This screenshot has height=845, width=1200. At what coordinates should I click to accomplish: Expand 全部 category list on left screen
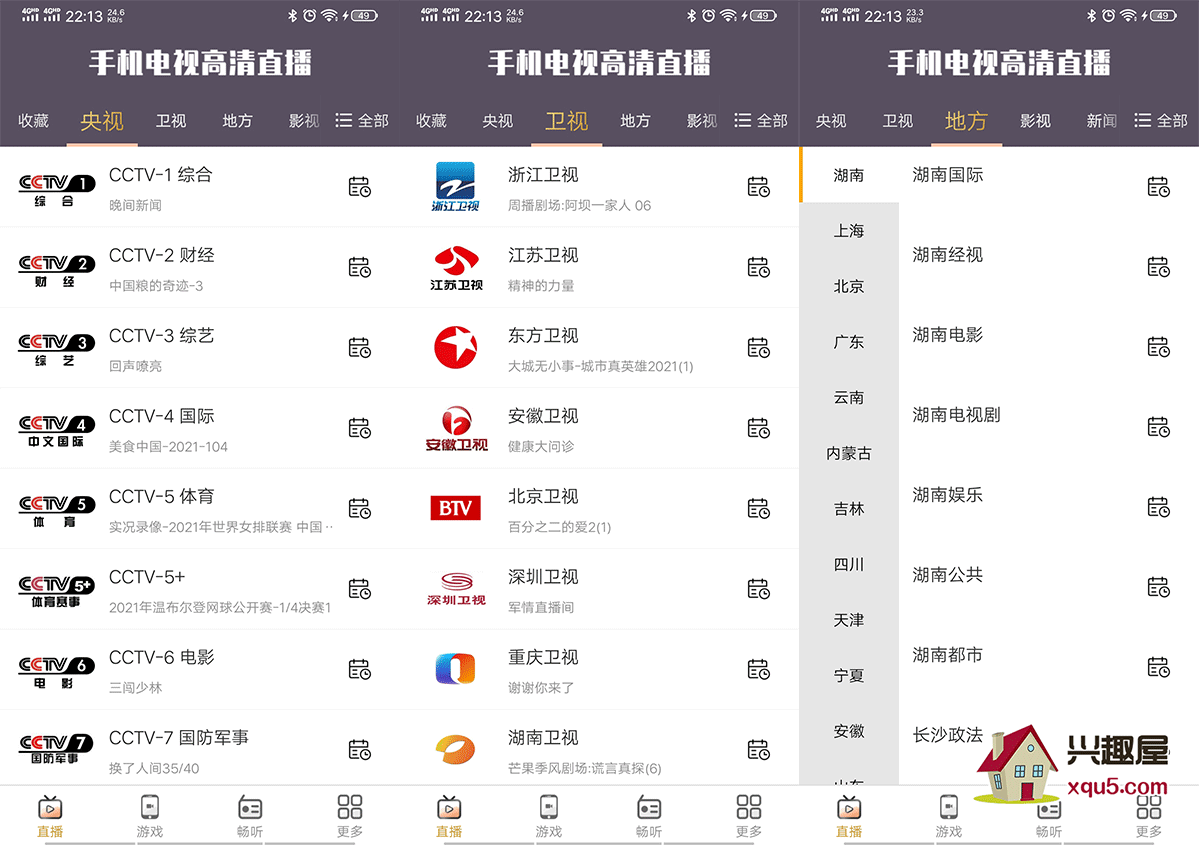(361, 121)
